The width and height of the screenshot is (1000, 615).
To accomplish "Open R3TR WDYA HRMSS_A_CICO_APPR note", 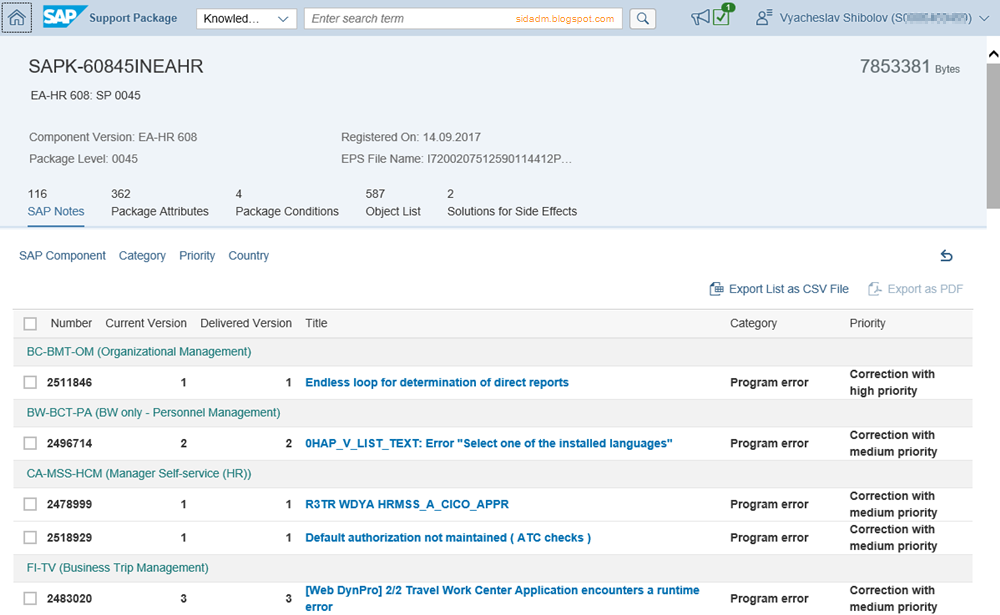I will coord(407,504).
